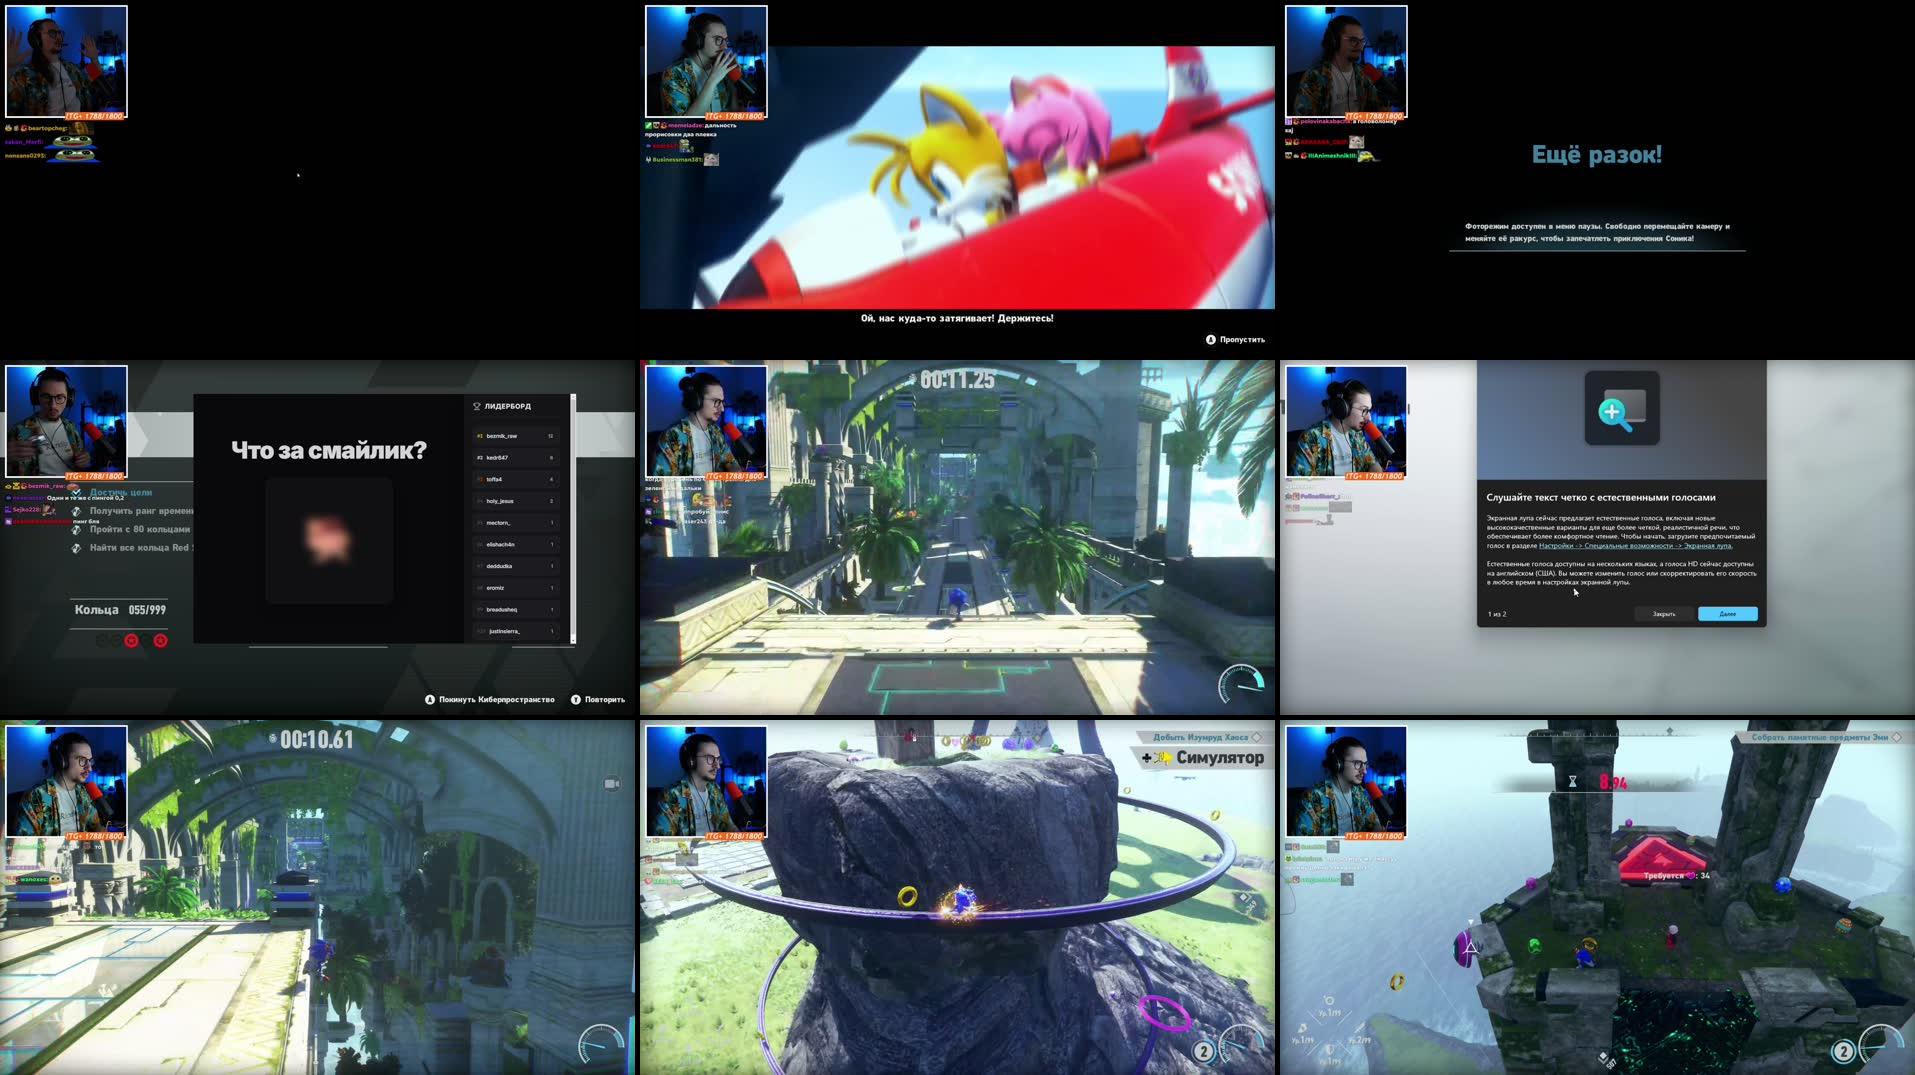The height and width of the screenshot is (1075, 1915).
Task: Click the Chaos Emerald diamond icon near Добыть Изумруд Хаоса
Action: click(1259, 737)
